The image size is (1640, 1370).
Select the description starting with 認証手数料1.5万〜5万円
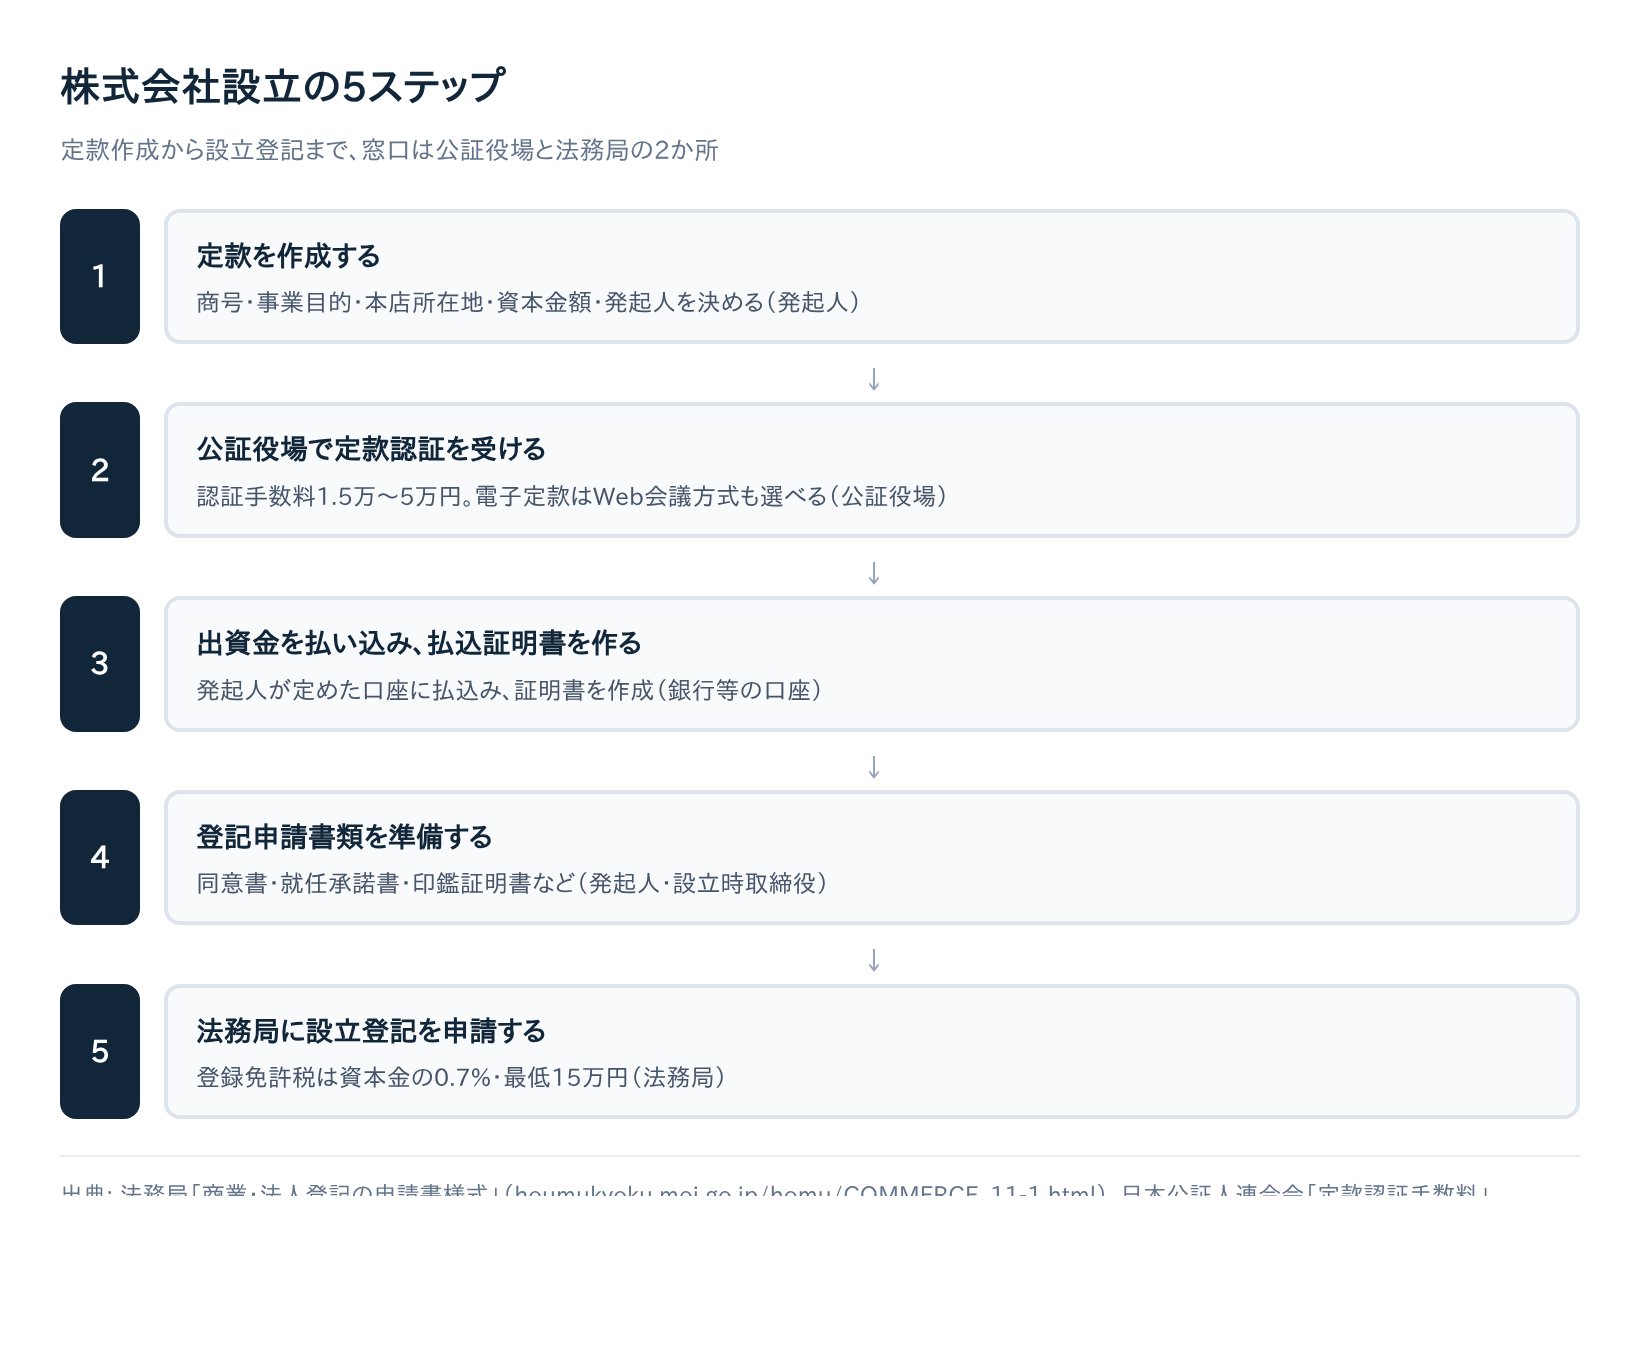pyautogui.click(x=572, y=496)
